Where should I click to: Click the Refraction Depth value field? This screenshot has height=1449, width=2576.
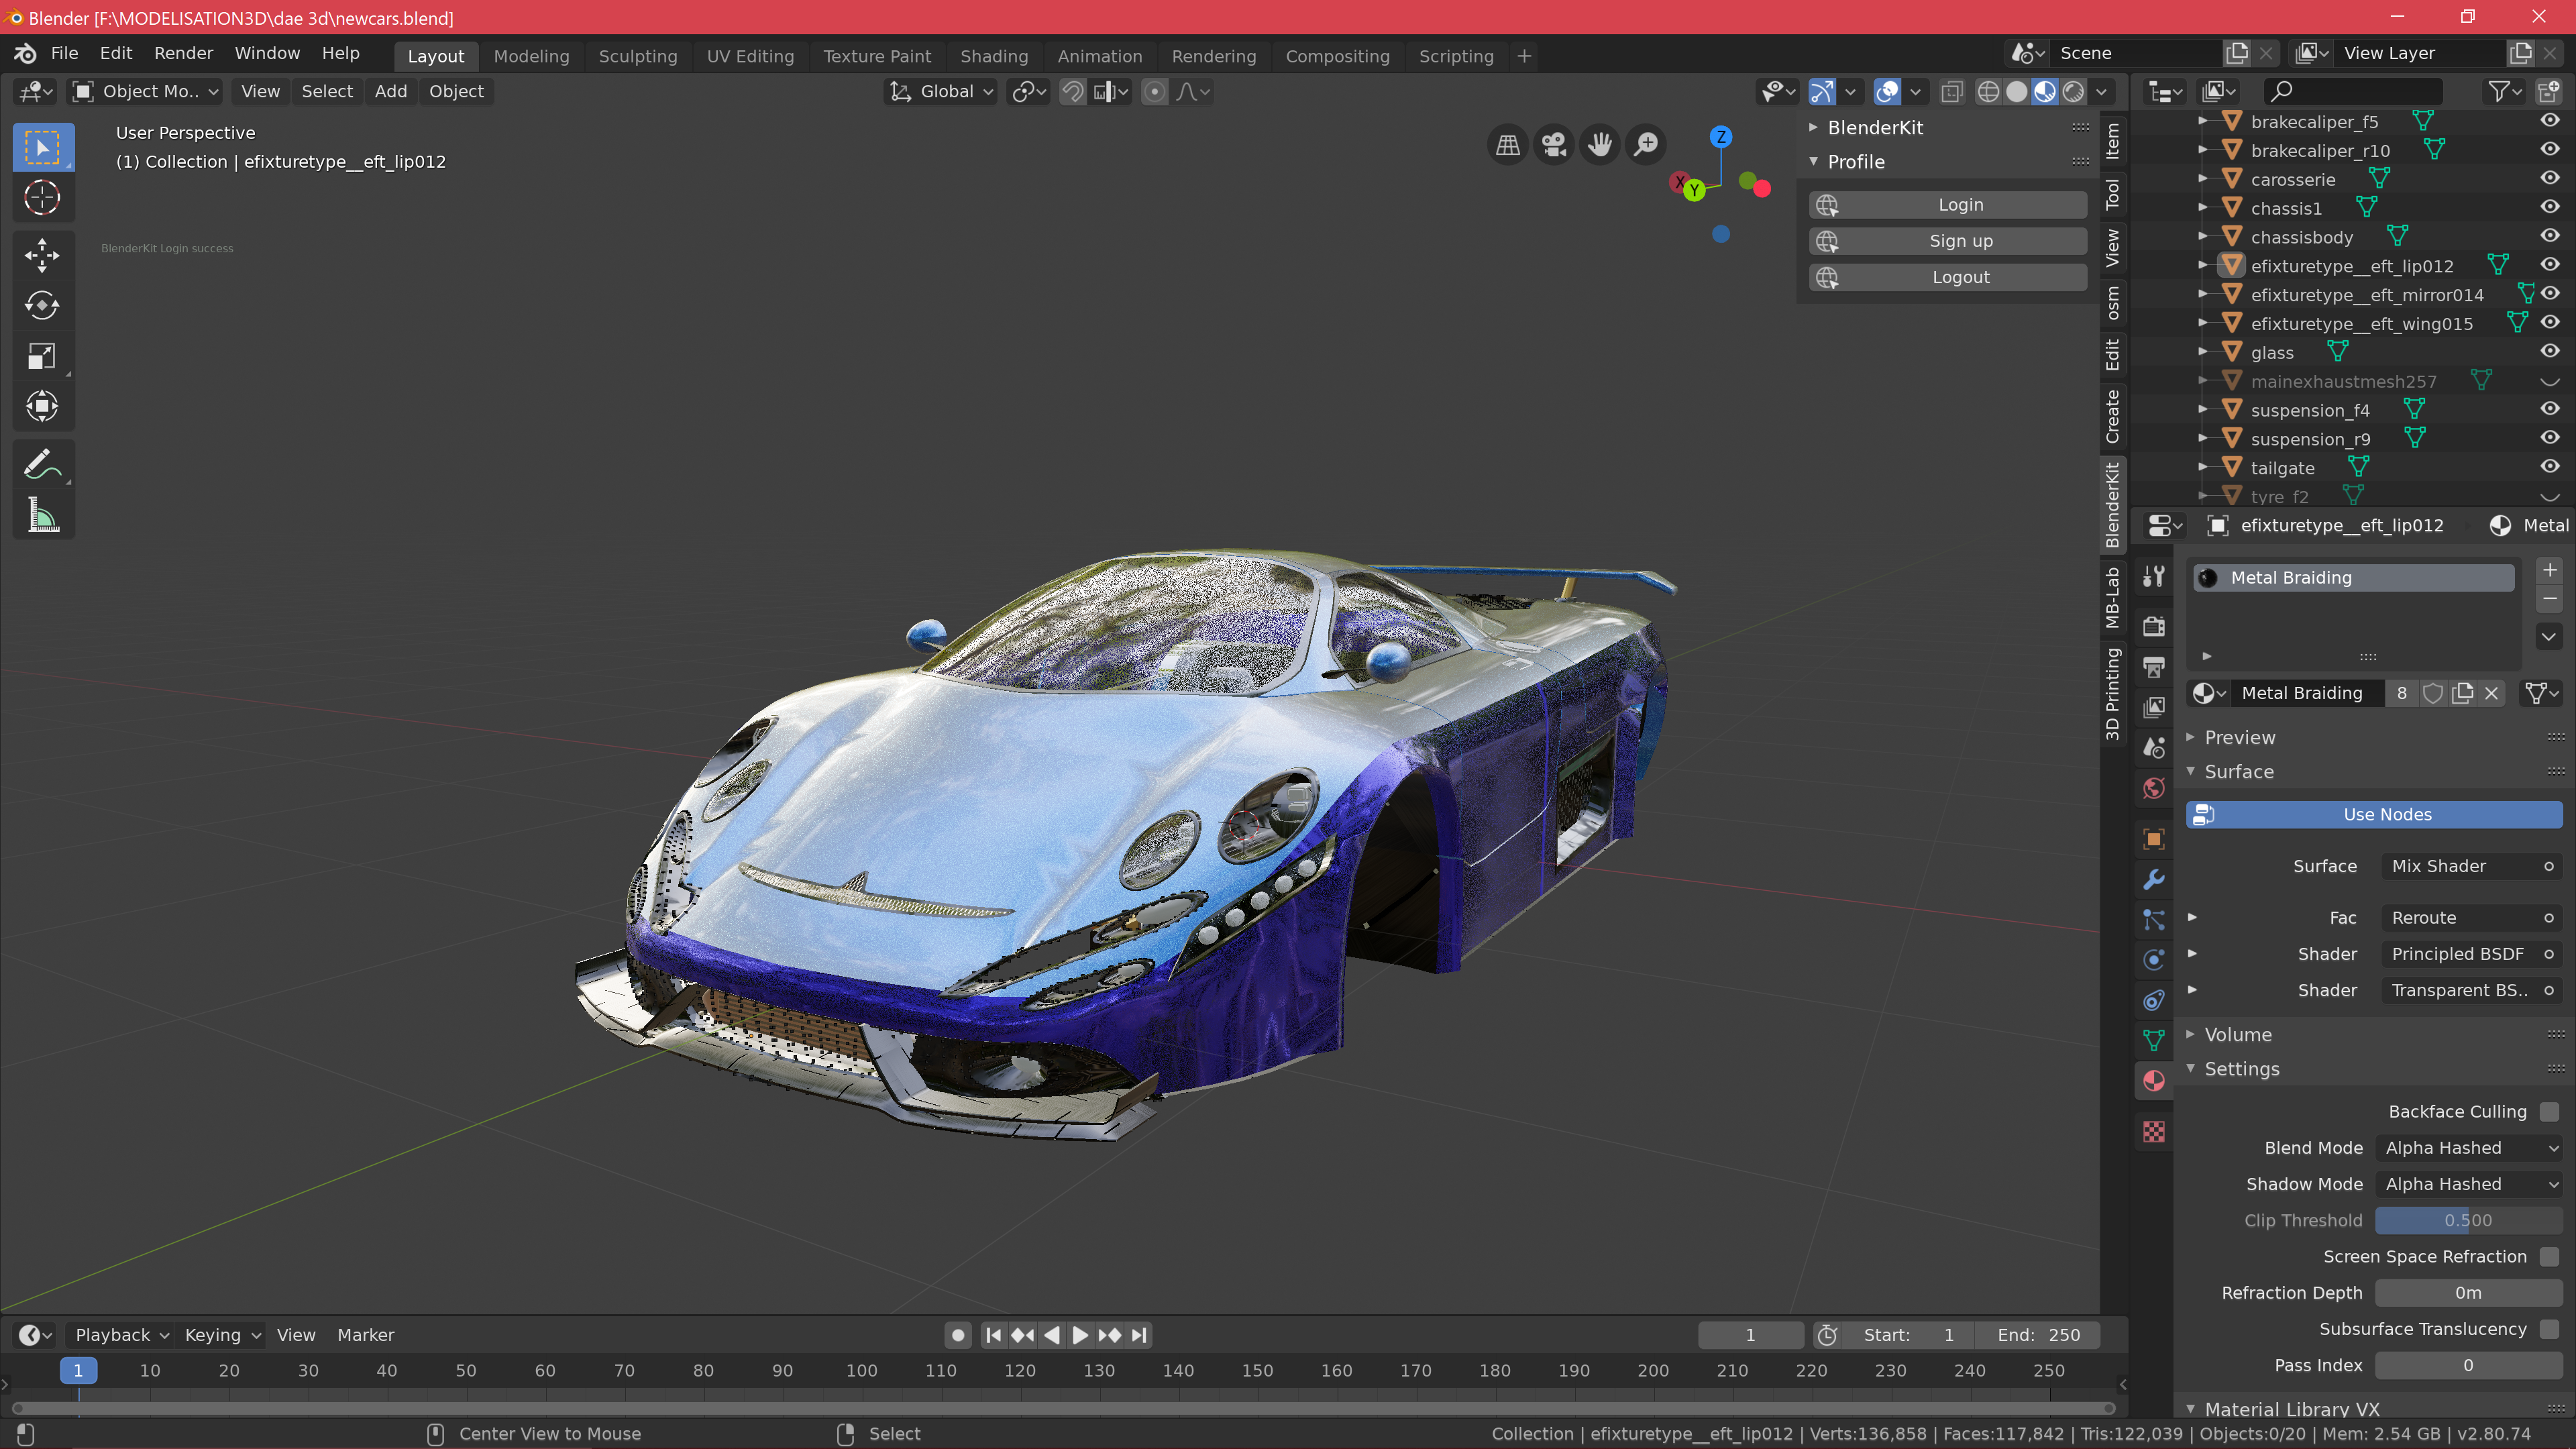pos(2468,1293)
